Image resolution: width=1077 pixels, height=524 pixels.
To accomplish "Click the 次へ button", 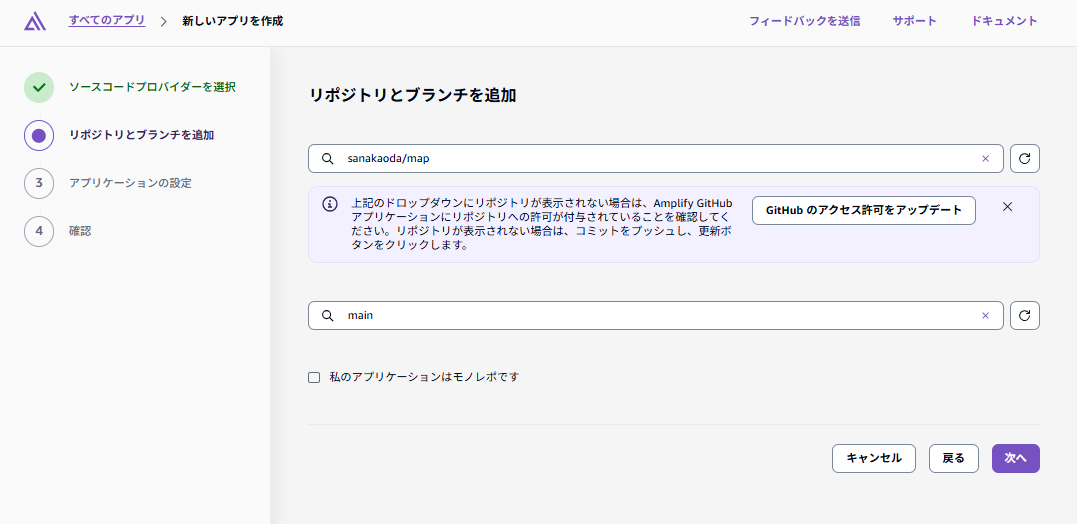I will coord(1015,458).
